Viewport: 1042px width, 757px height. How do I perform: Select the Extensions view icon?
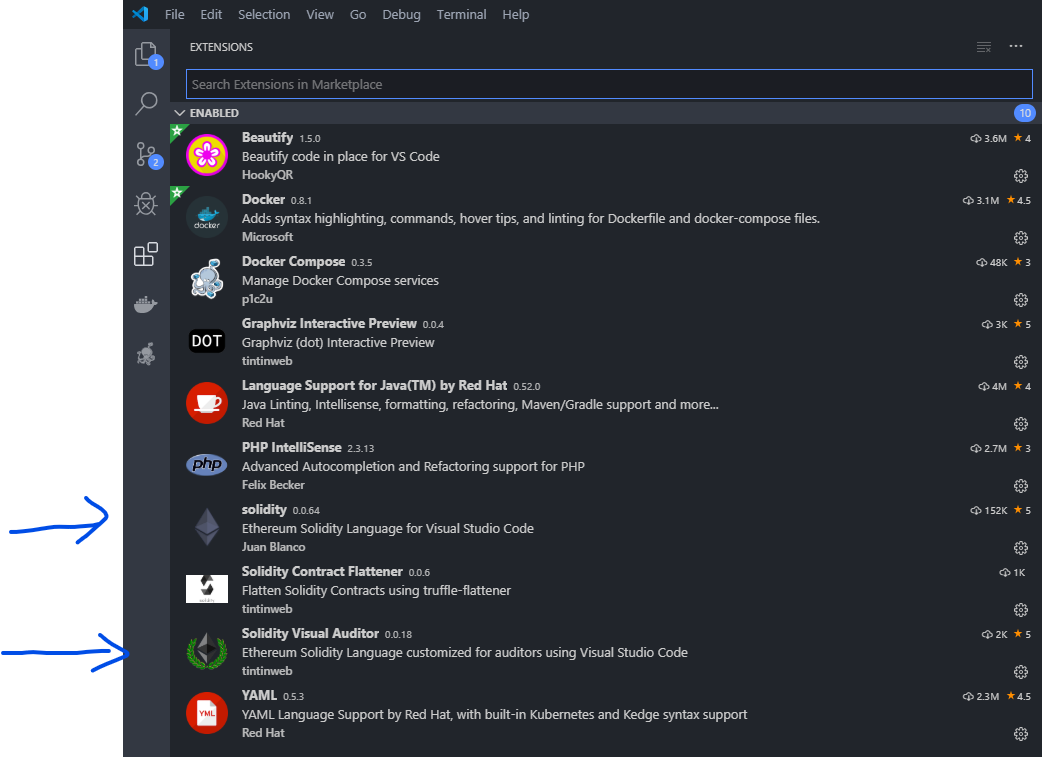coord(146,254)
